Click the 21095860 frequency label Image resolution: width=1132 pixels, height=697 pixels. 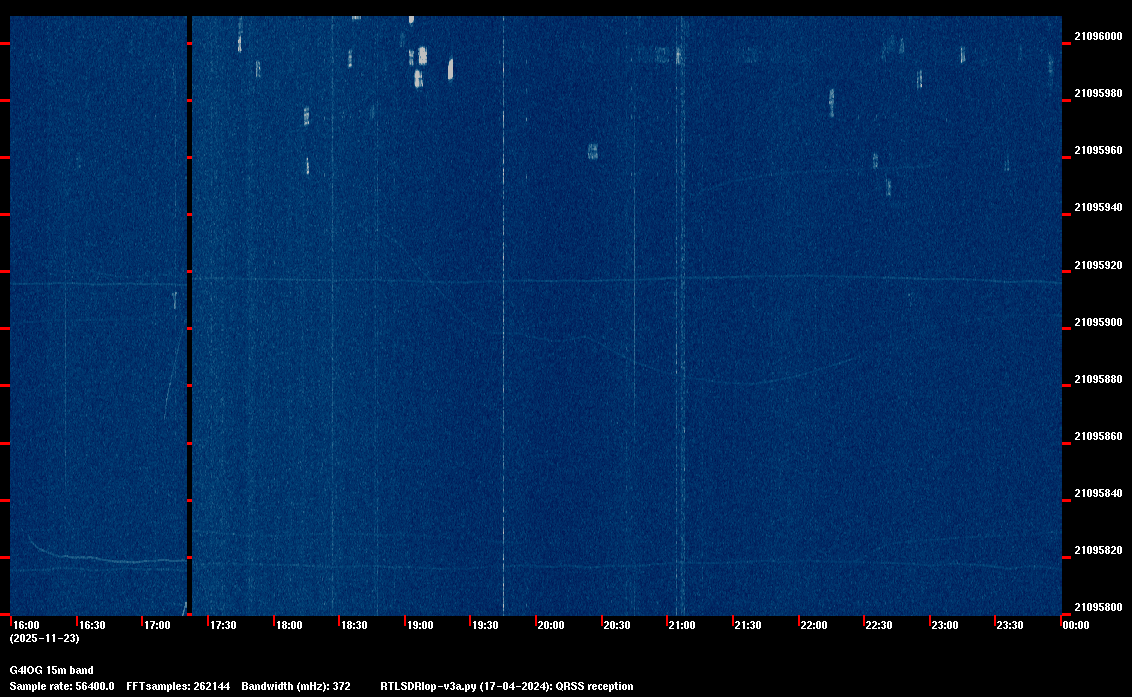(x=1098, y=436)
